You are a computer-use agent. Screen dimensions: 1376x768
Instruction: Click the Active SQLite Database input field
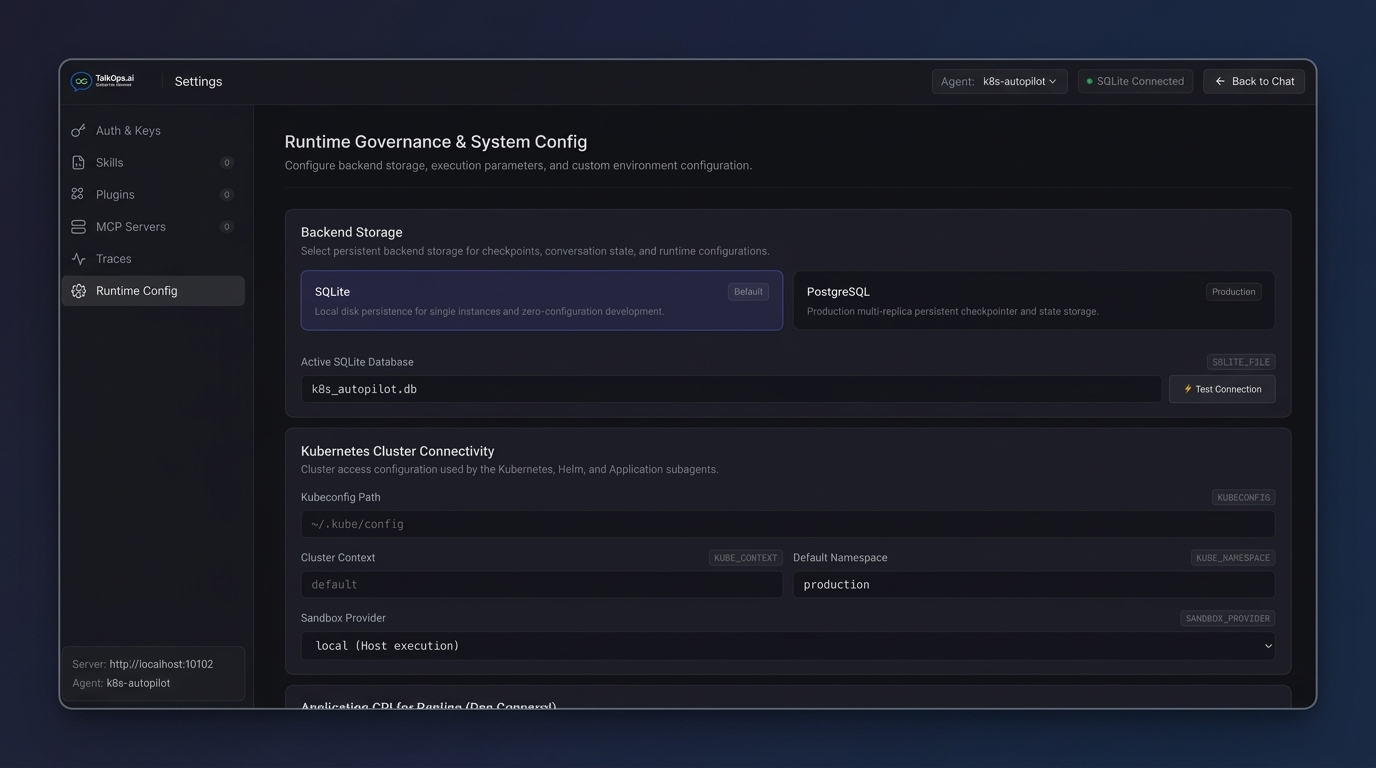731,389
